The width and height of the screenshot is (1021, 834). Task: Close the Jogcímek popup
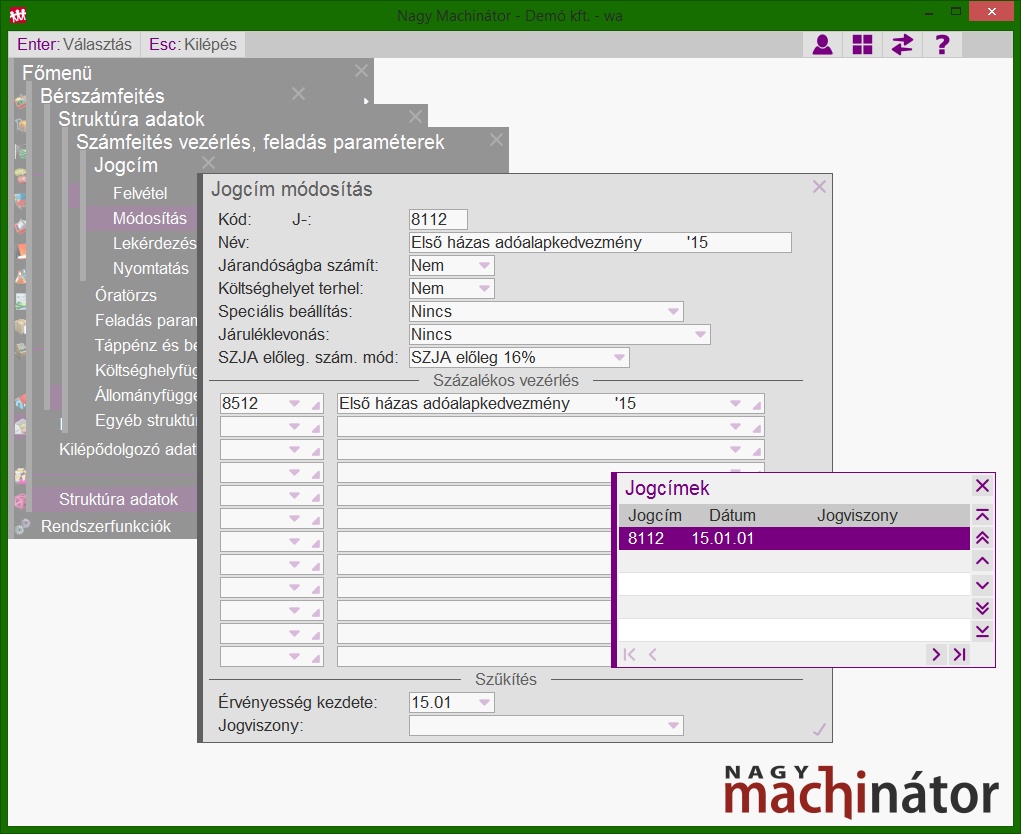coord(982,486)
